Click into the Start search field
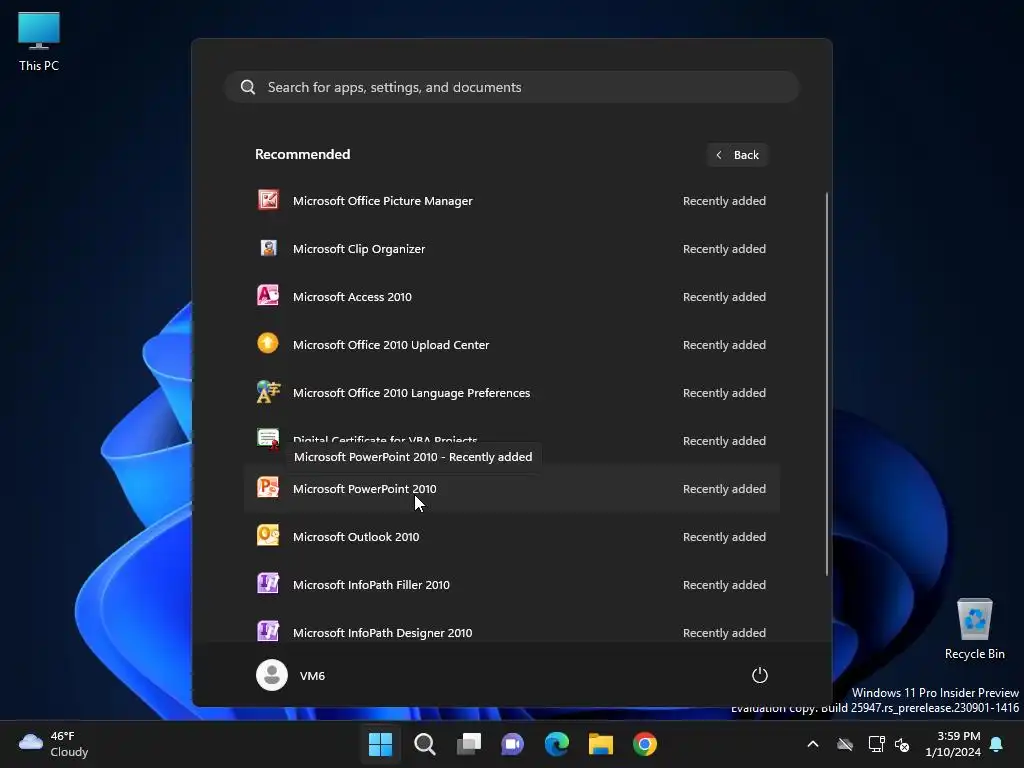Screen dimensions: 1024x768 tap(512, 87)
